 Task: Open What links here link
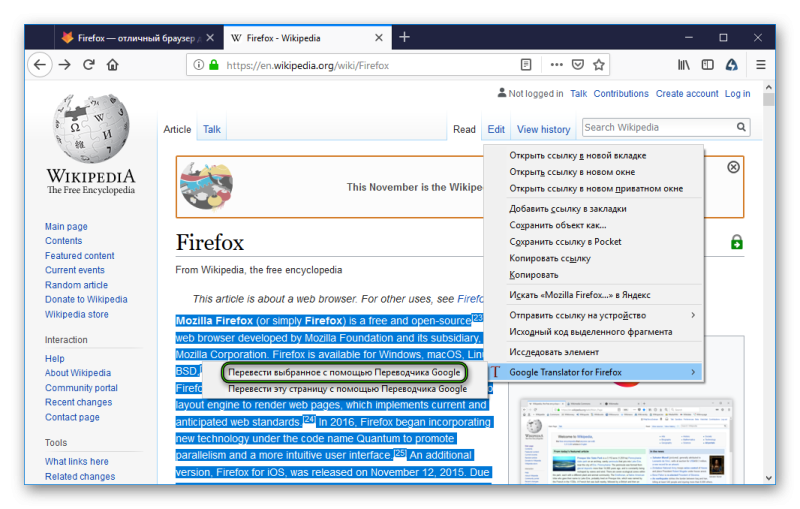pyautogui.click(x=77, y=462)
